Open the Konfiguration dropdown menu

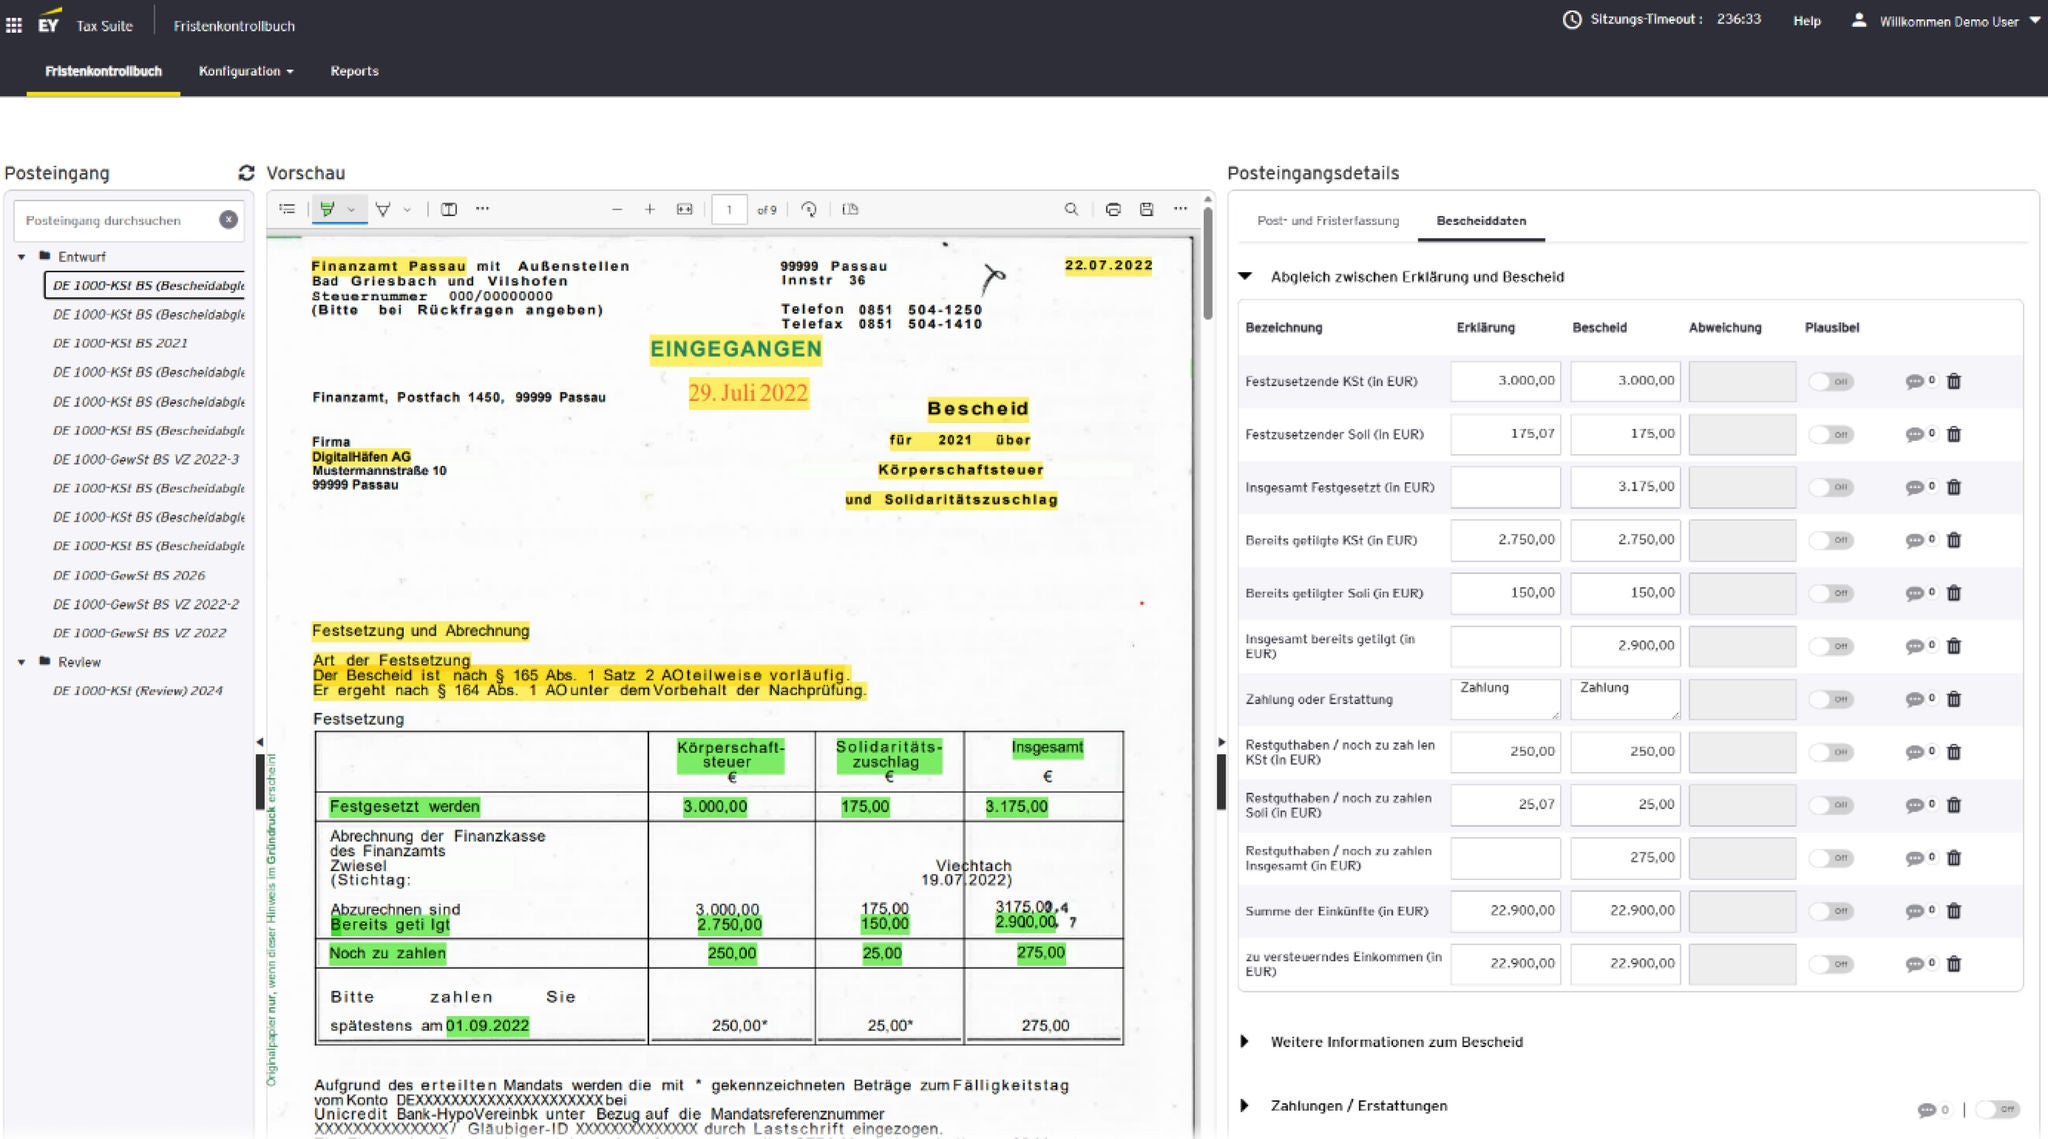(x=246, y=71)
